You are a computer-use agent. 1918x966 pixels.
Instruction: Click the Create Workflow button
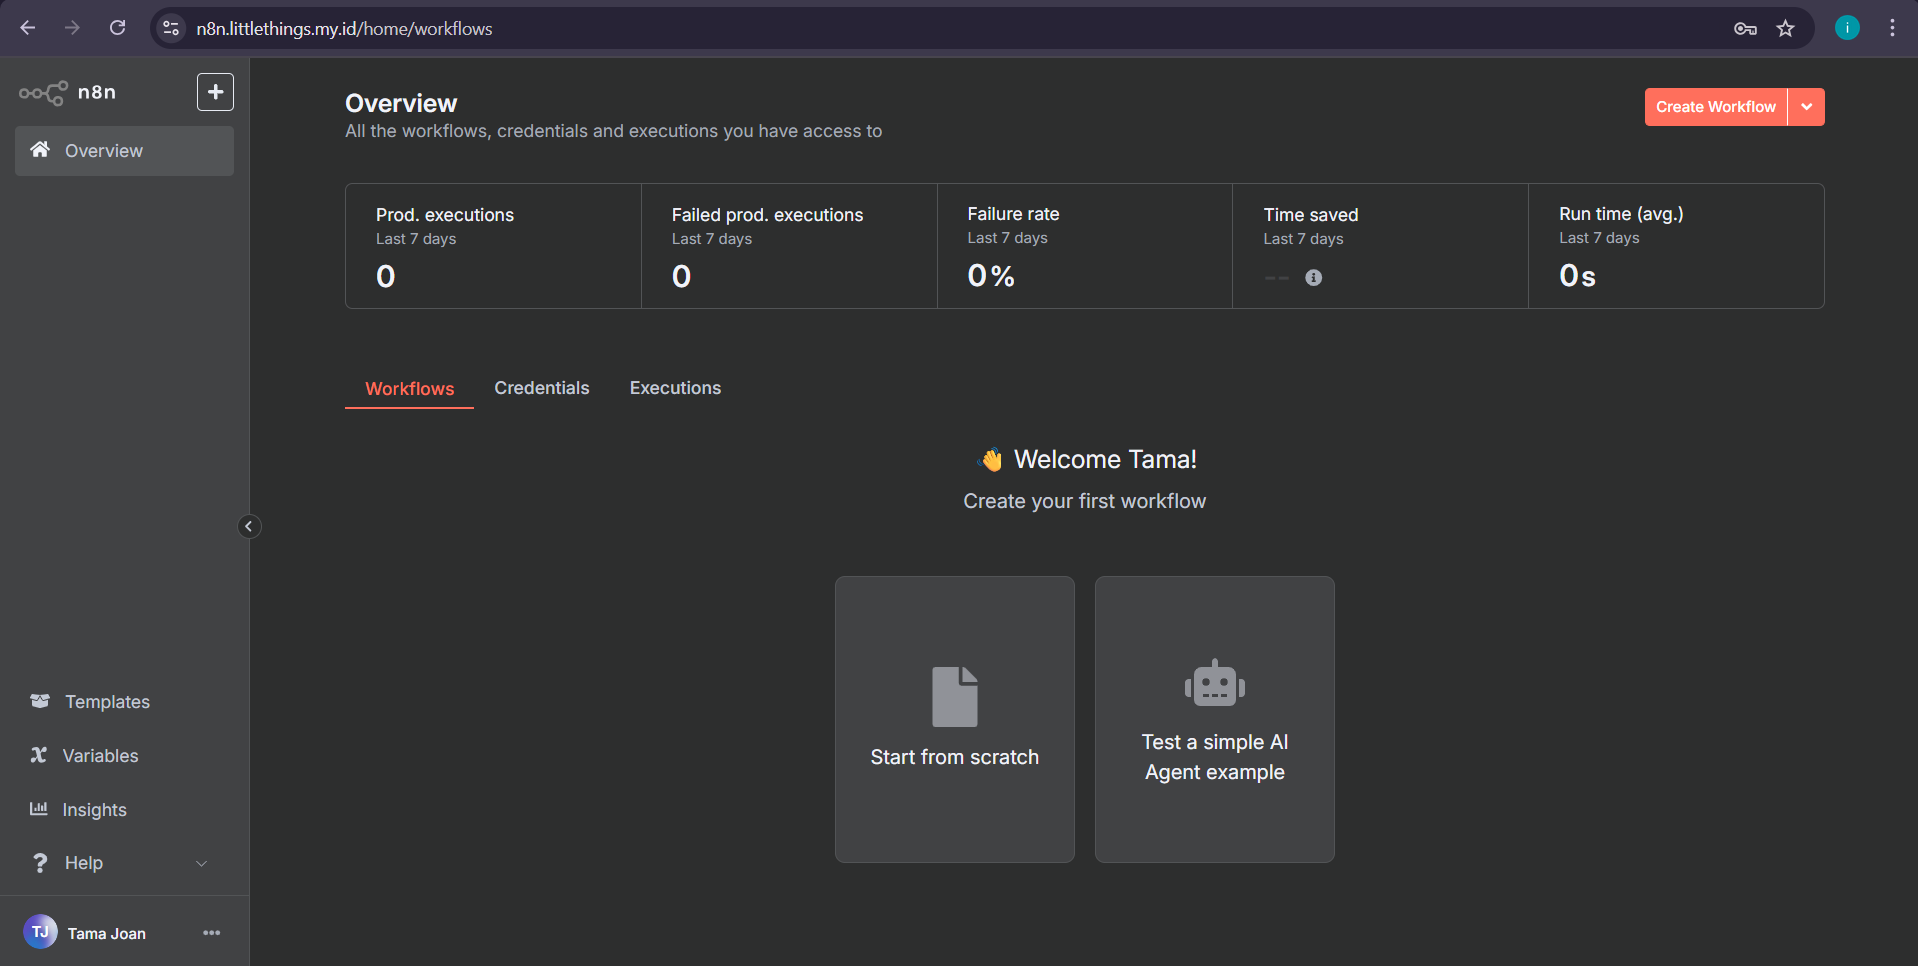1715,107
